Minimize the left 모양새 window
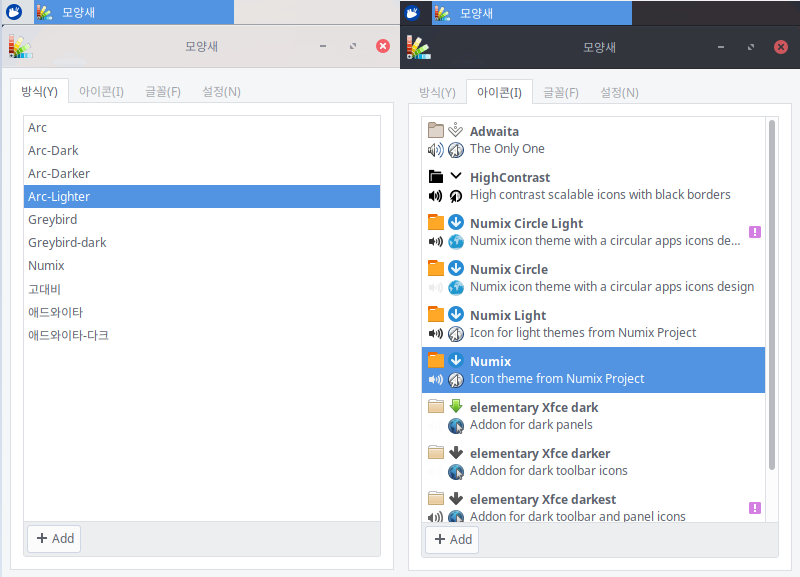 tap(323, 46)
